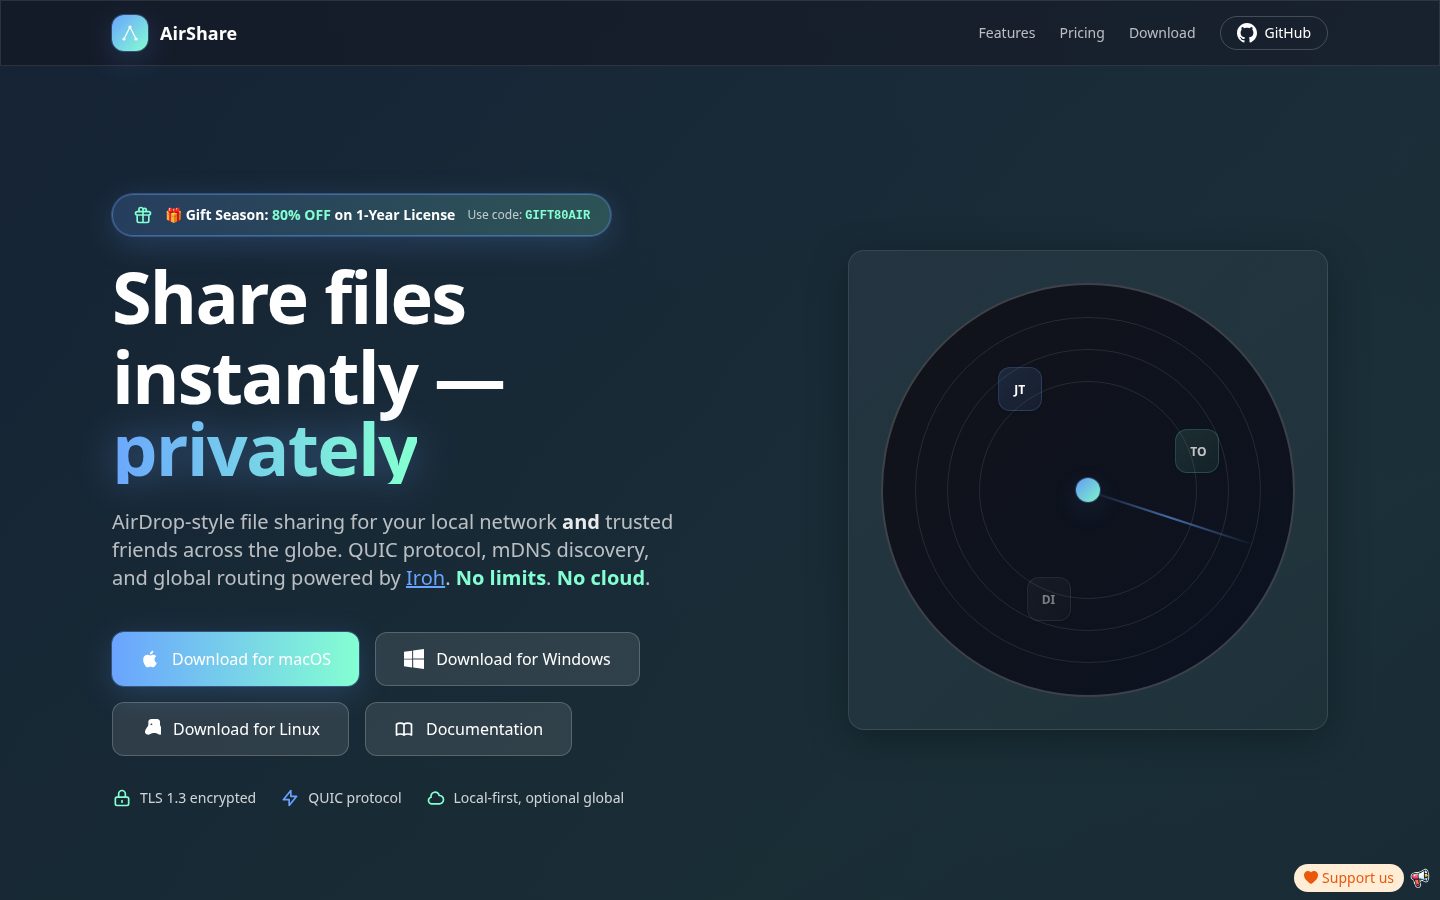Click the cloud icon beside Local-first

coord(436,798)
